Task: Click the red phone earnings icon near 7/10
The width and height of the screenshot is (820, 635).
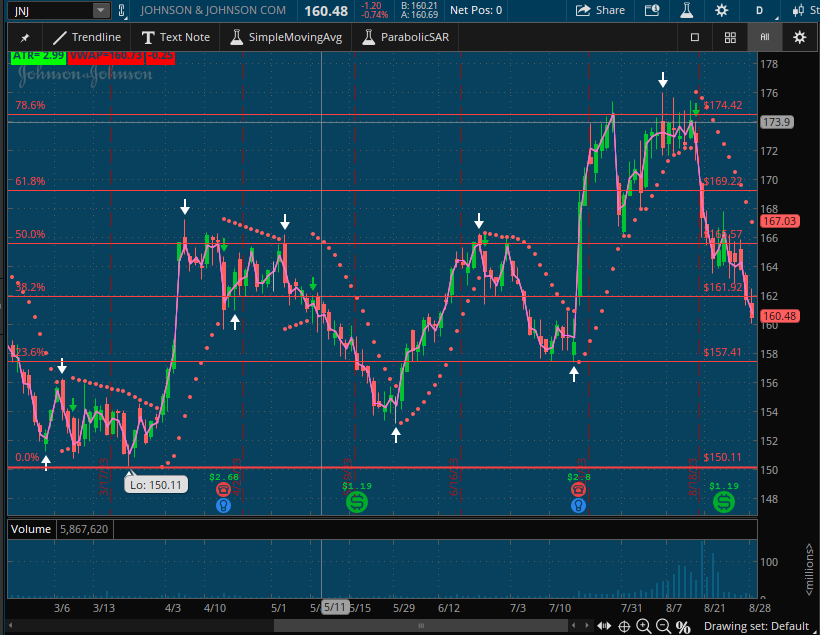Action: [578, 490]
